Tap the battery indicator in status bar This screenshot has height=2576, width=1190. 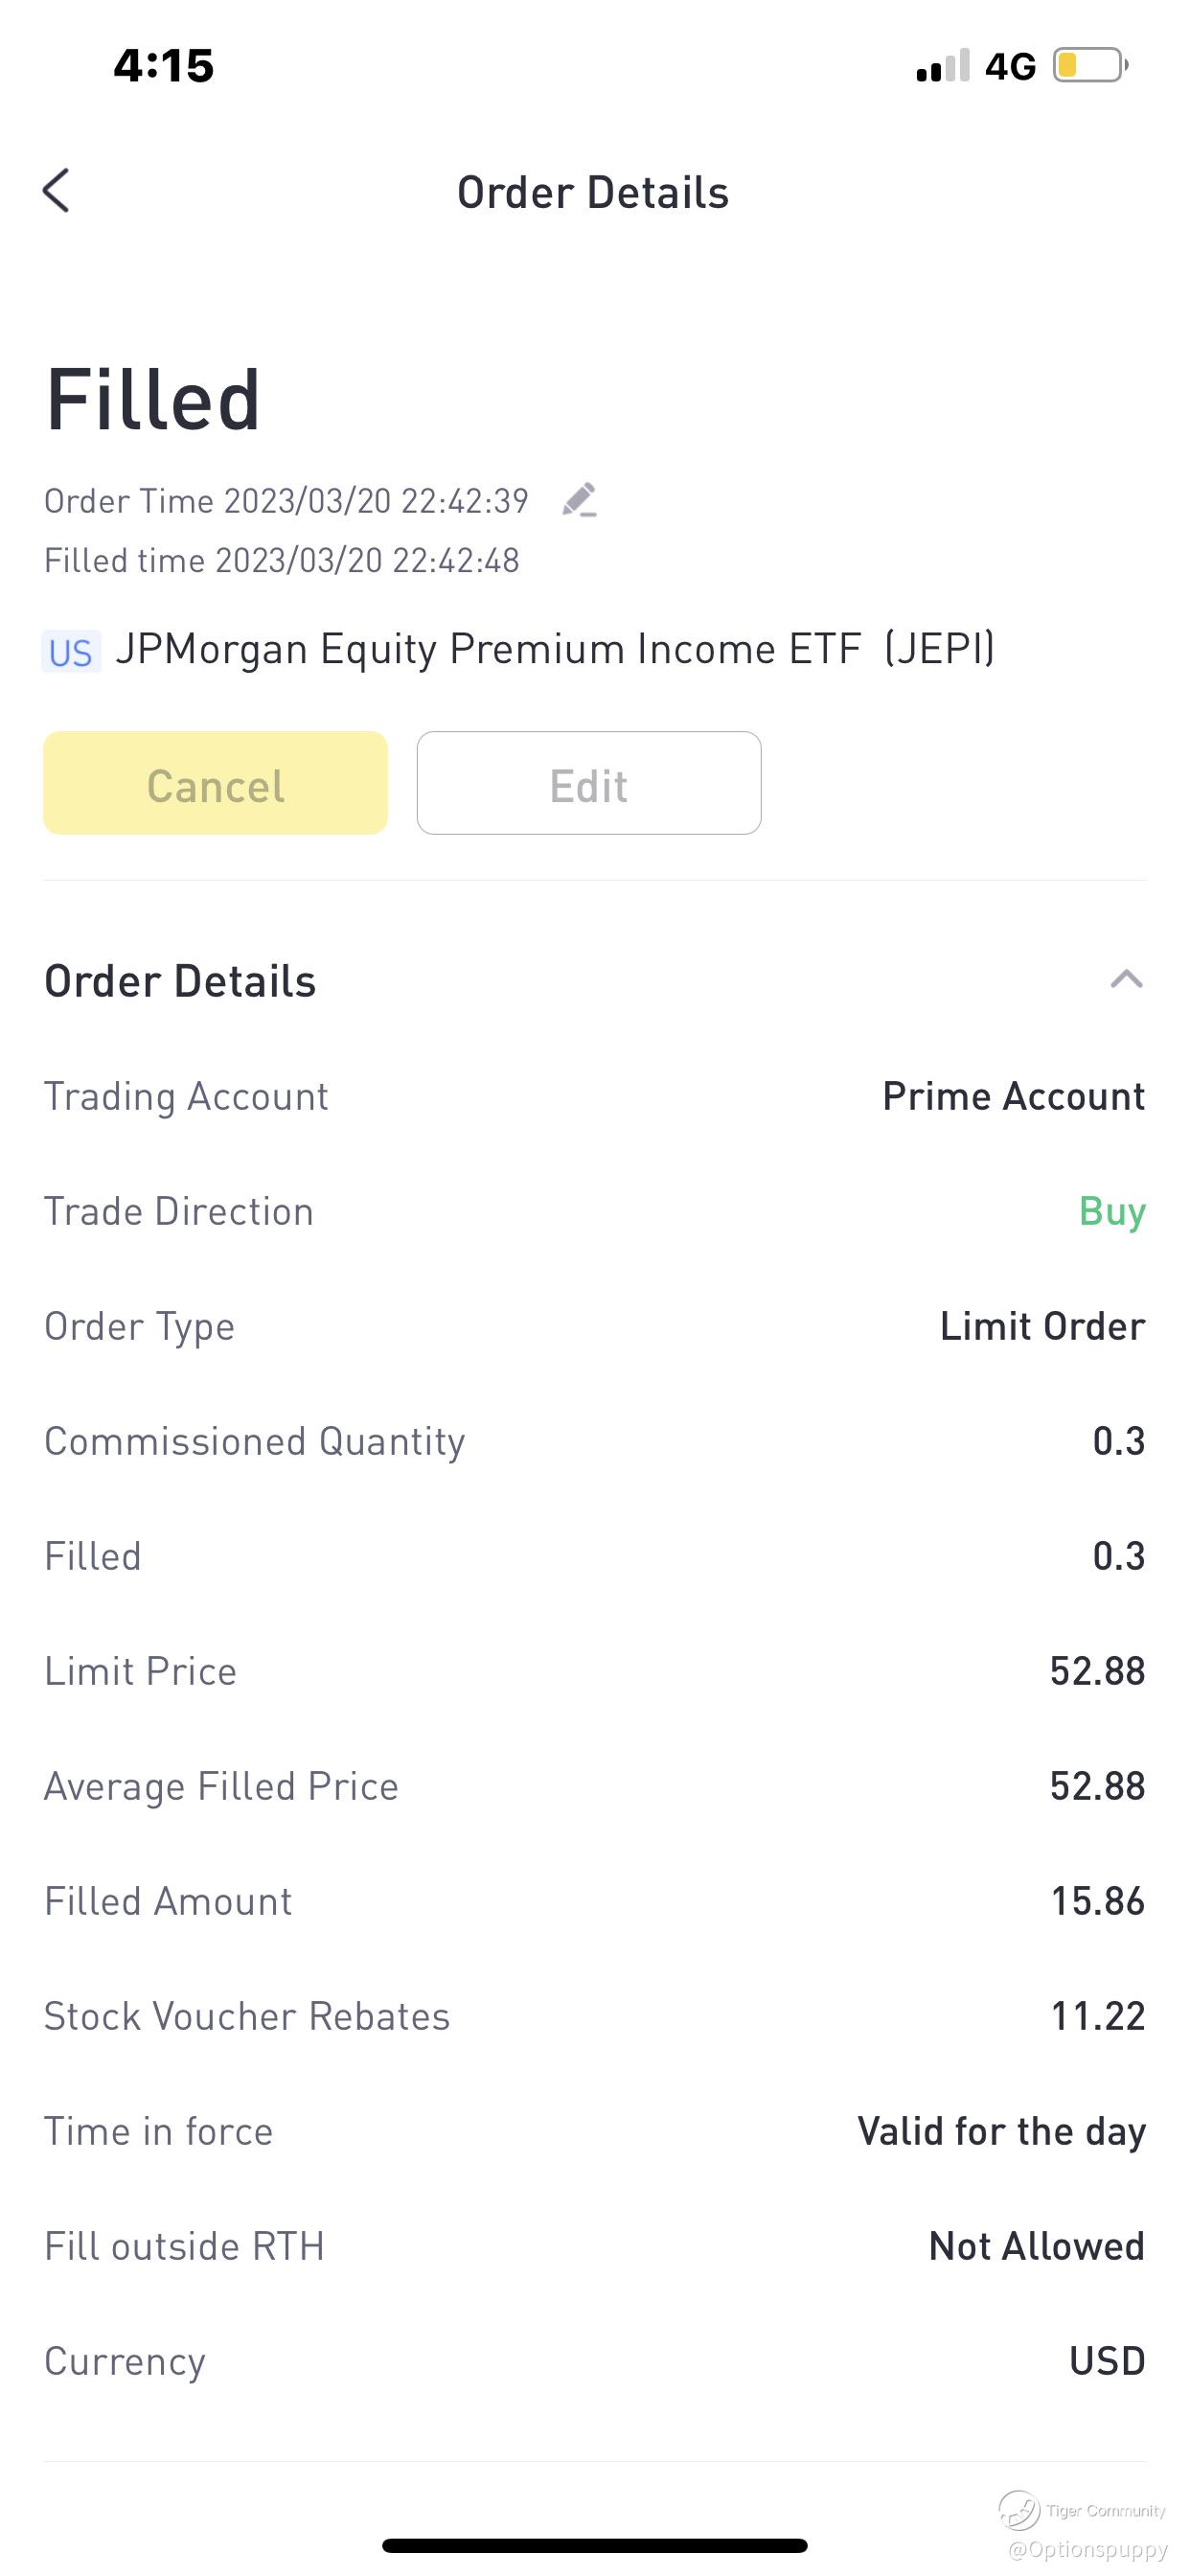(x=1090, y=66)
